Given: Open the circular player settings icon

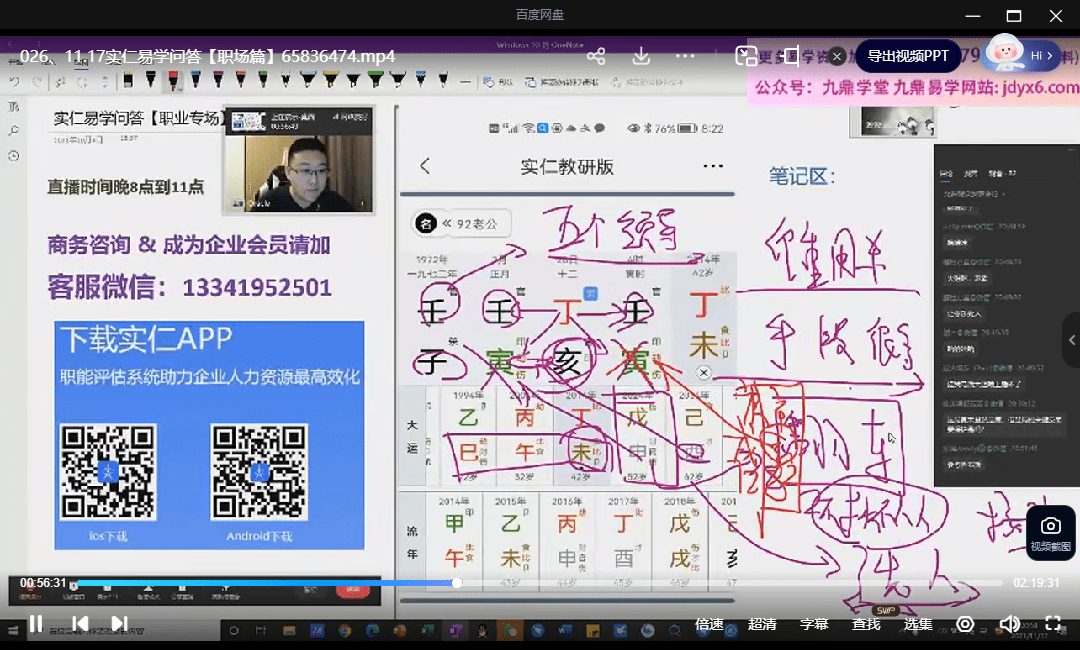Looking at the screenshot, I should pos(965,624).
